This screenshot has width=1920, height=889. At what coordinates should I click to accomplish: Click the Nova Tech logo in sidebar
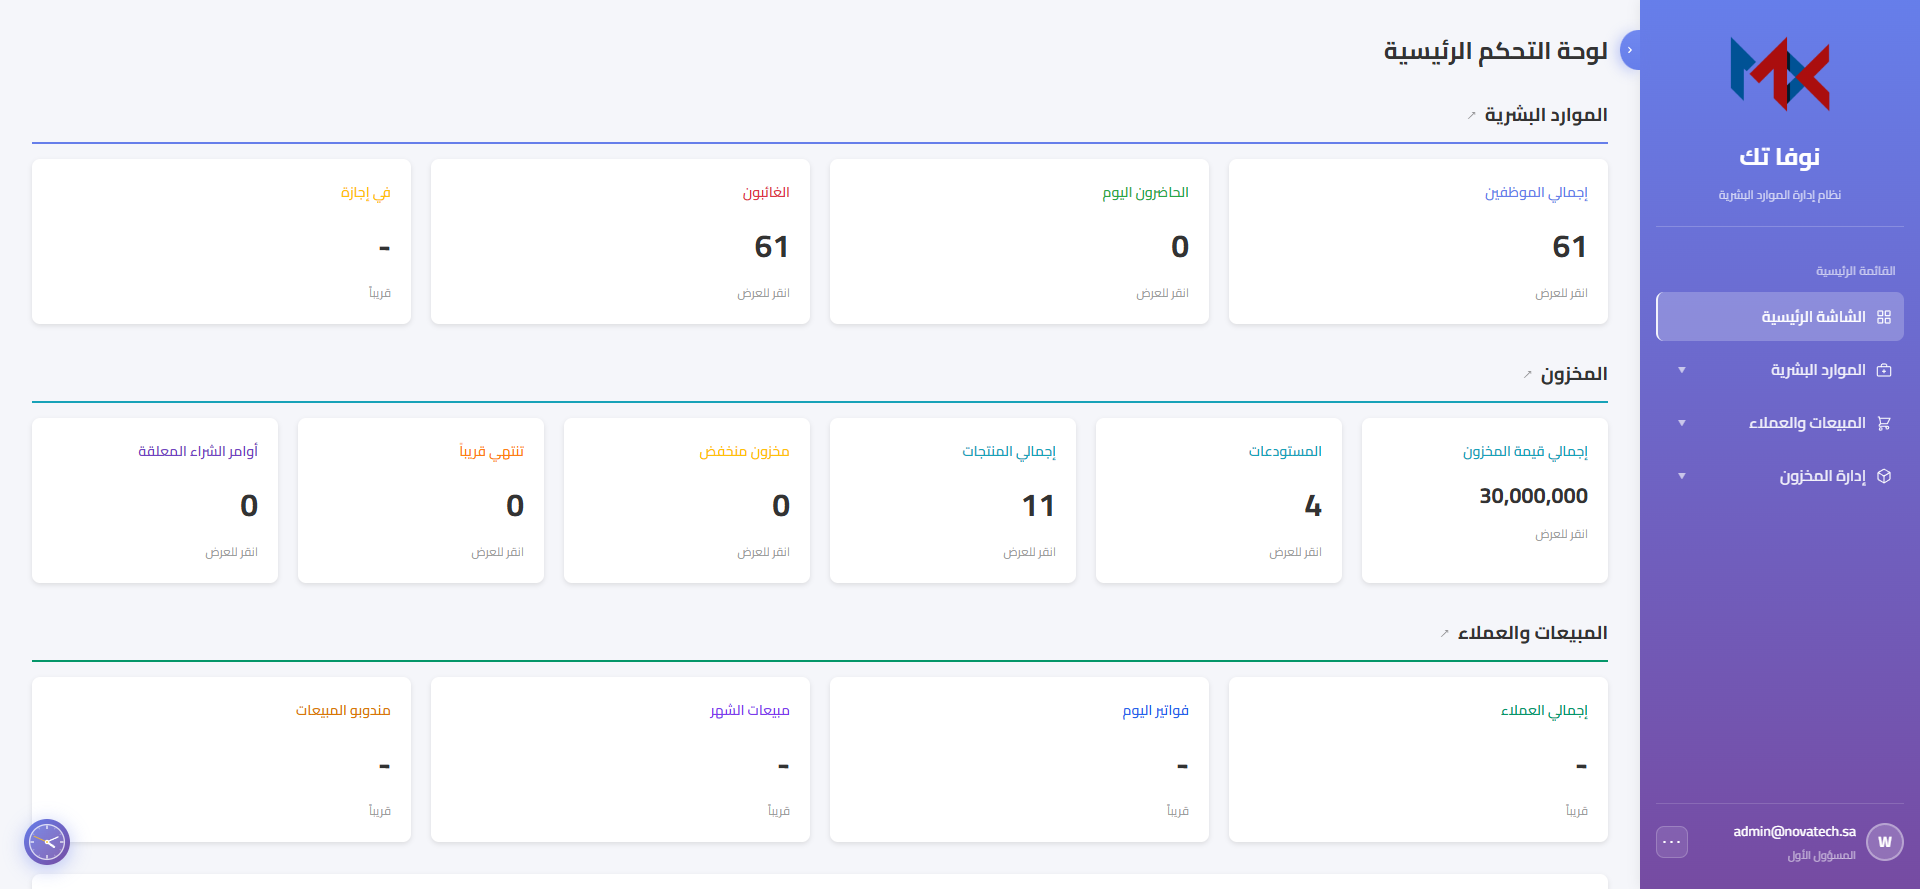pos(1780,74)
